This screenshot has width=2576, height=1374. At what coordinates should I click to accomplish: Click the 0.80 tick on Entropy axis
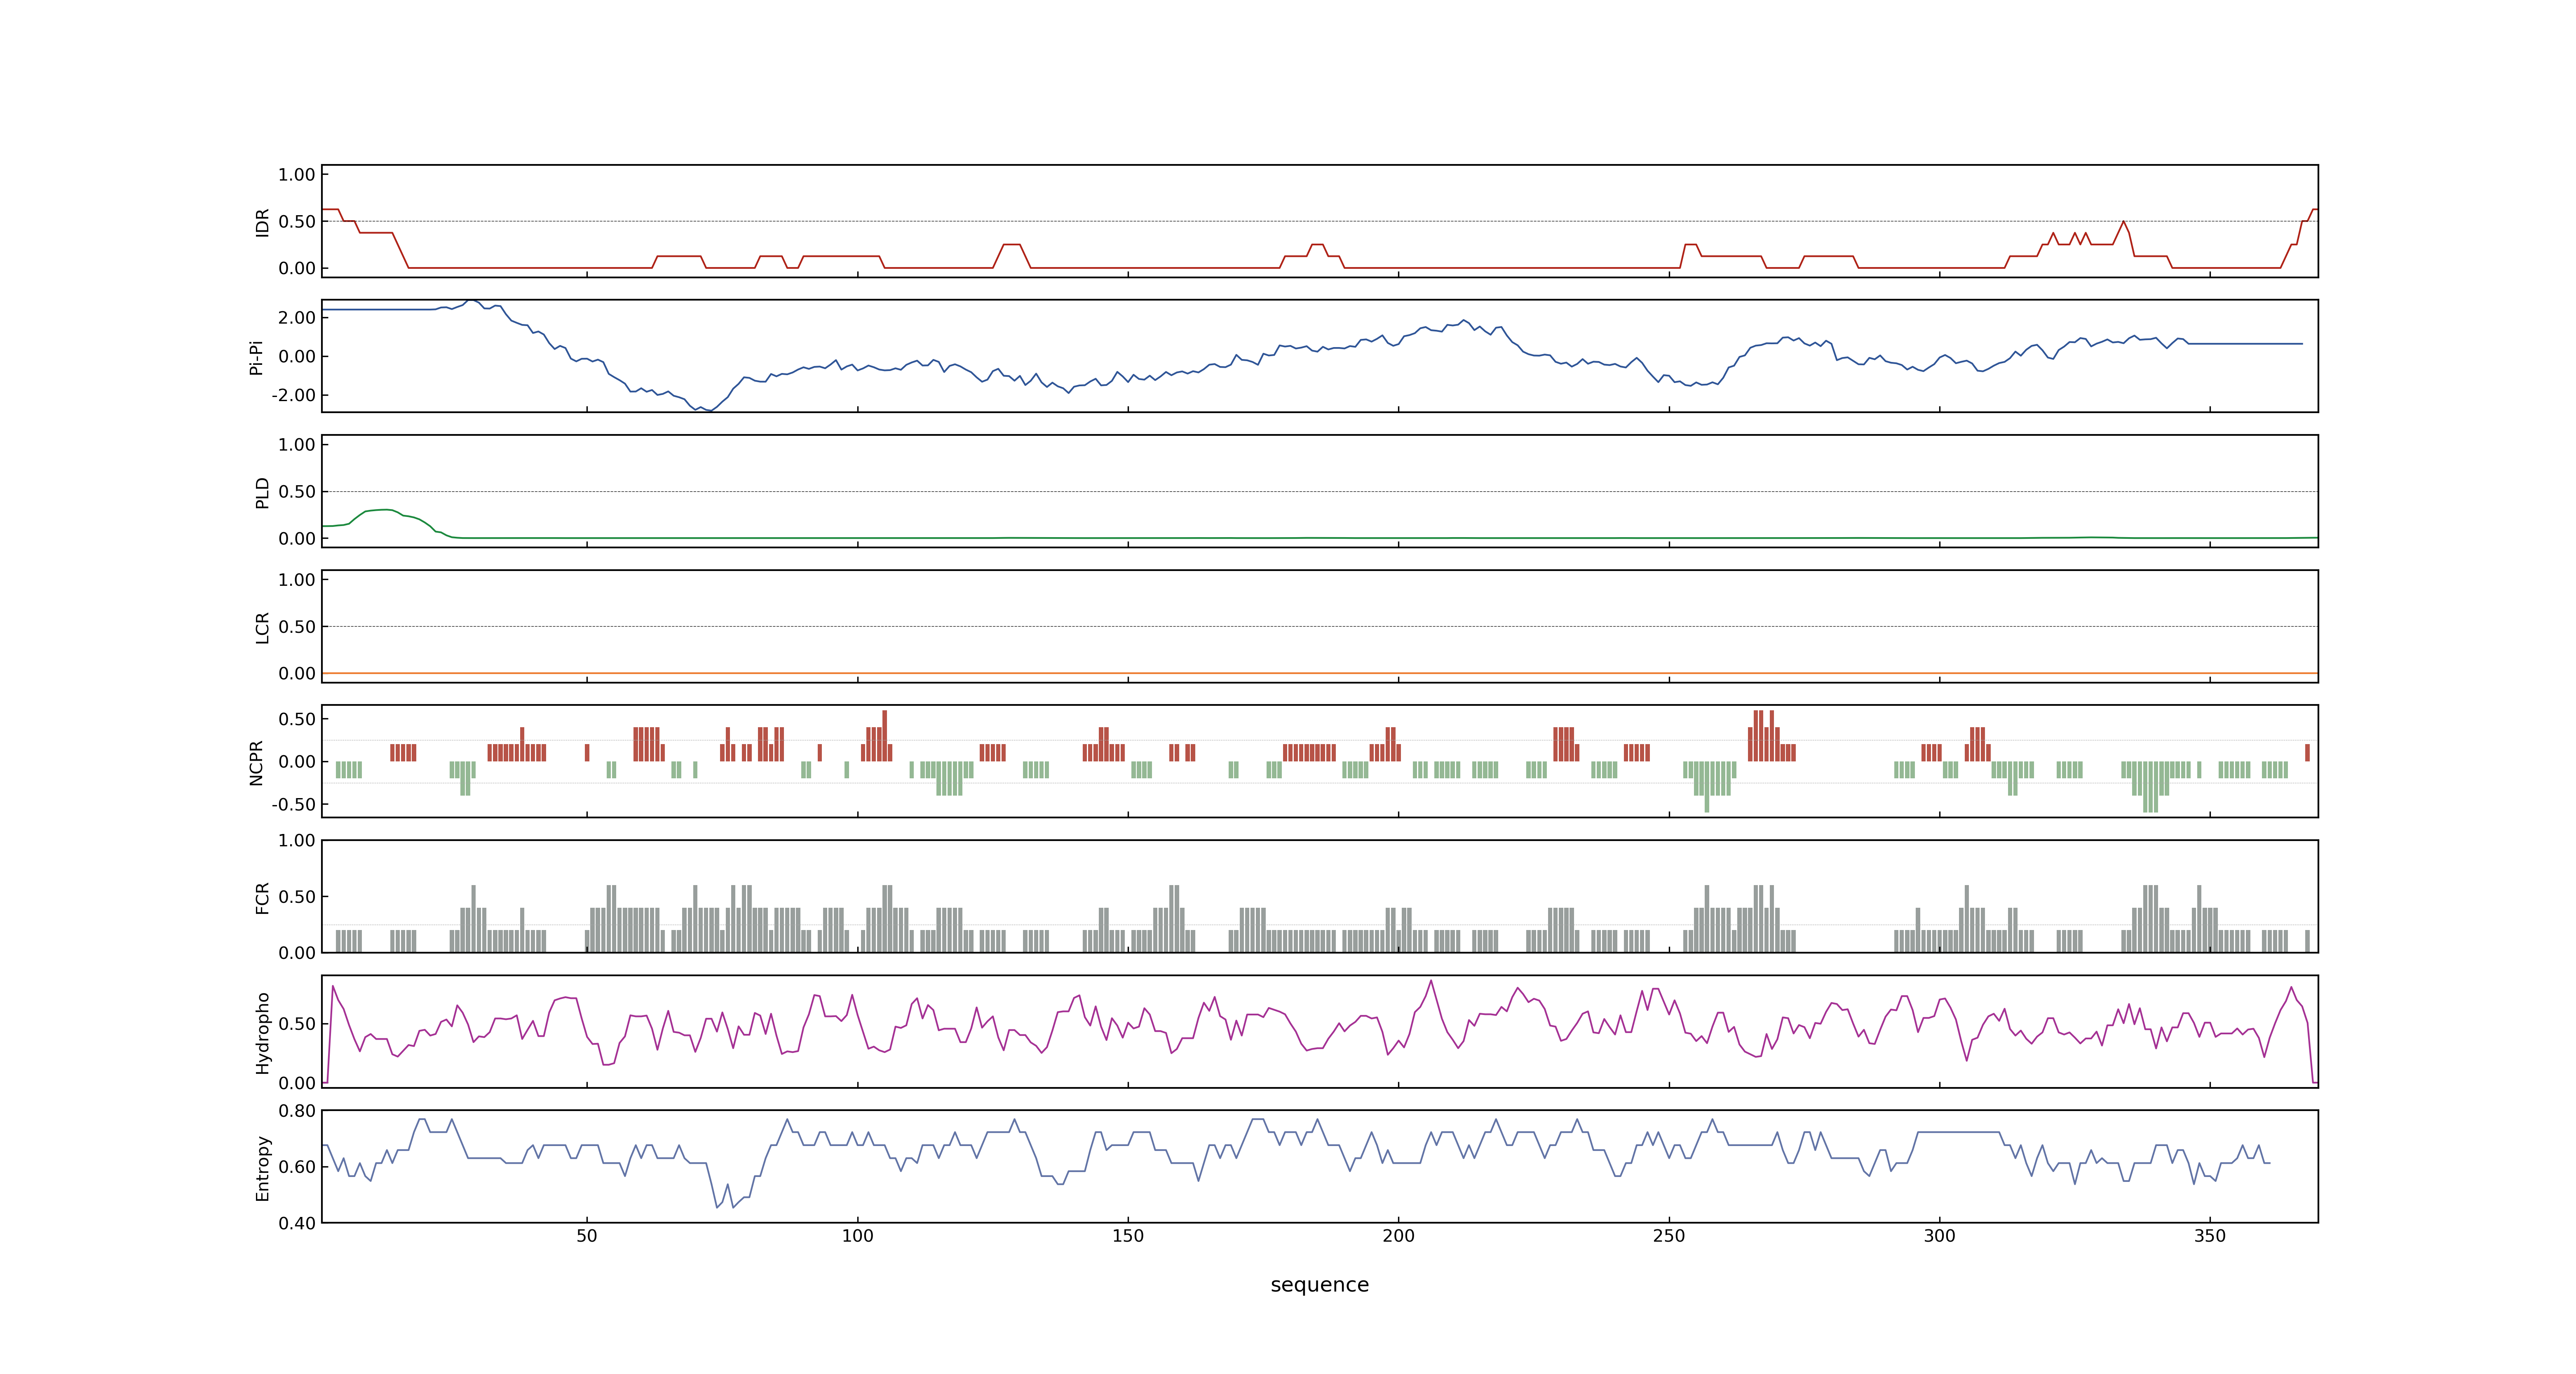tap(297, 1111)
